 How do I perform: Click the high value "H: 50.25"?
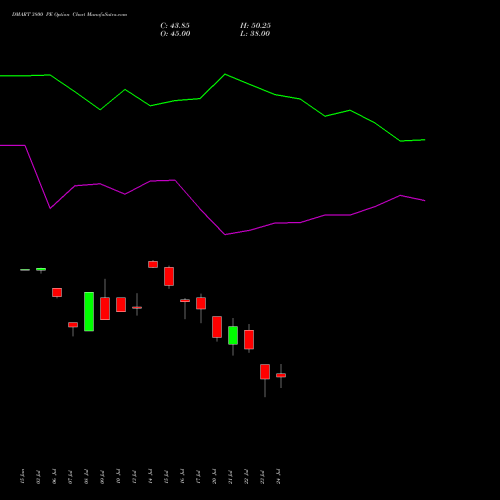pyautogui.click(x=255, y=26)
